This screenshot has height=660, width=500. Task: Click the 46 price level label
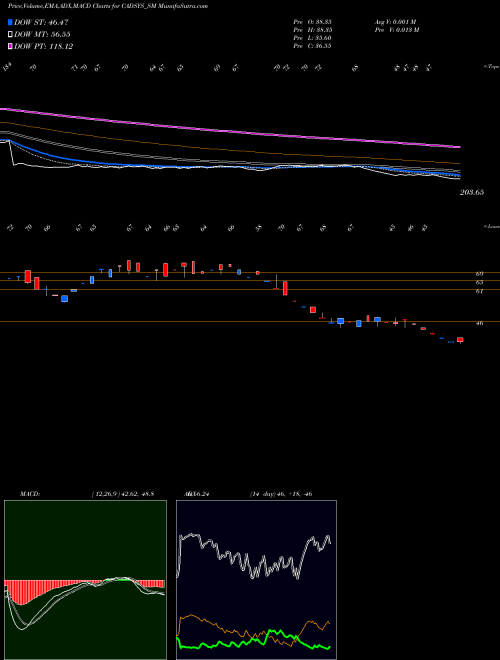click(479, 323)
